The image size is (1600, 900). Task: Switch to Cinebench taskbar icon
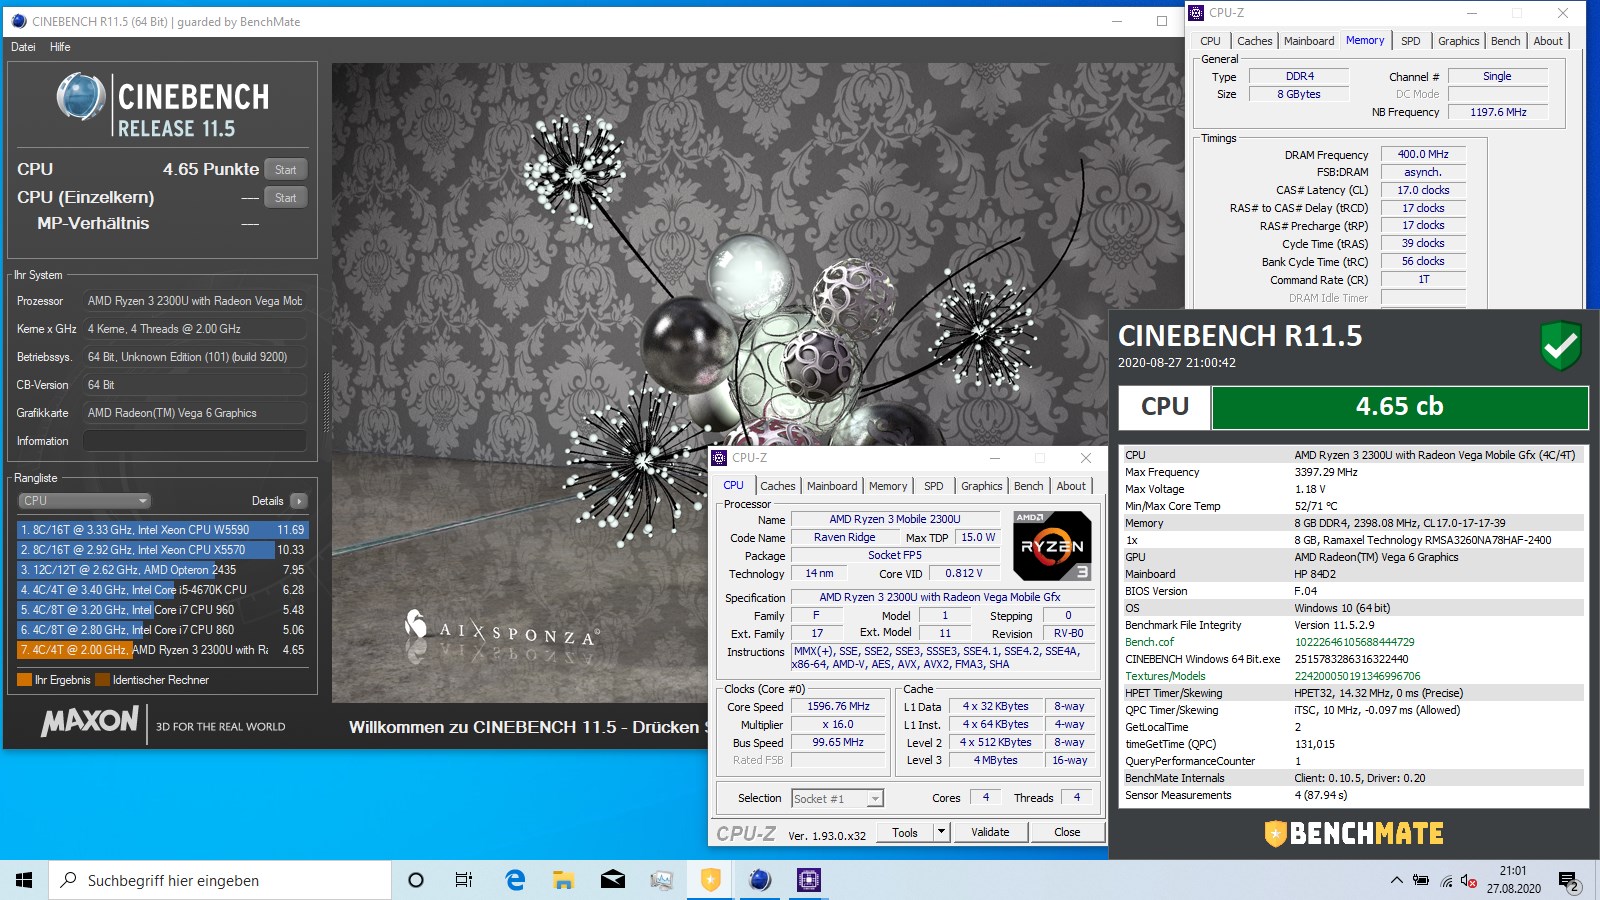pos(760,880)
